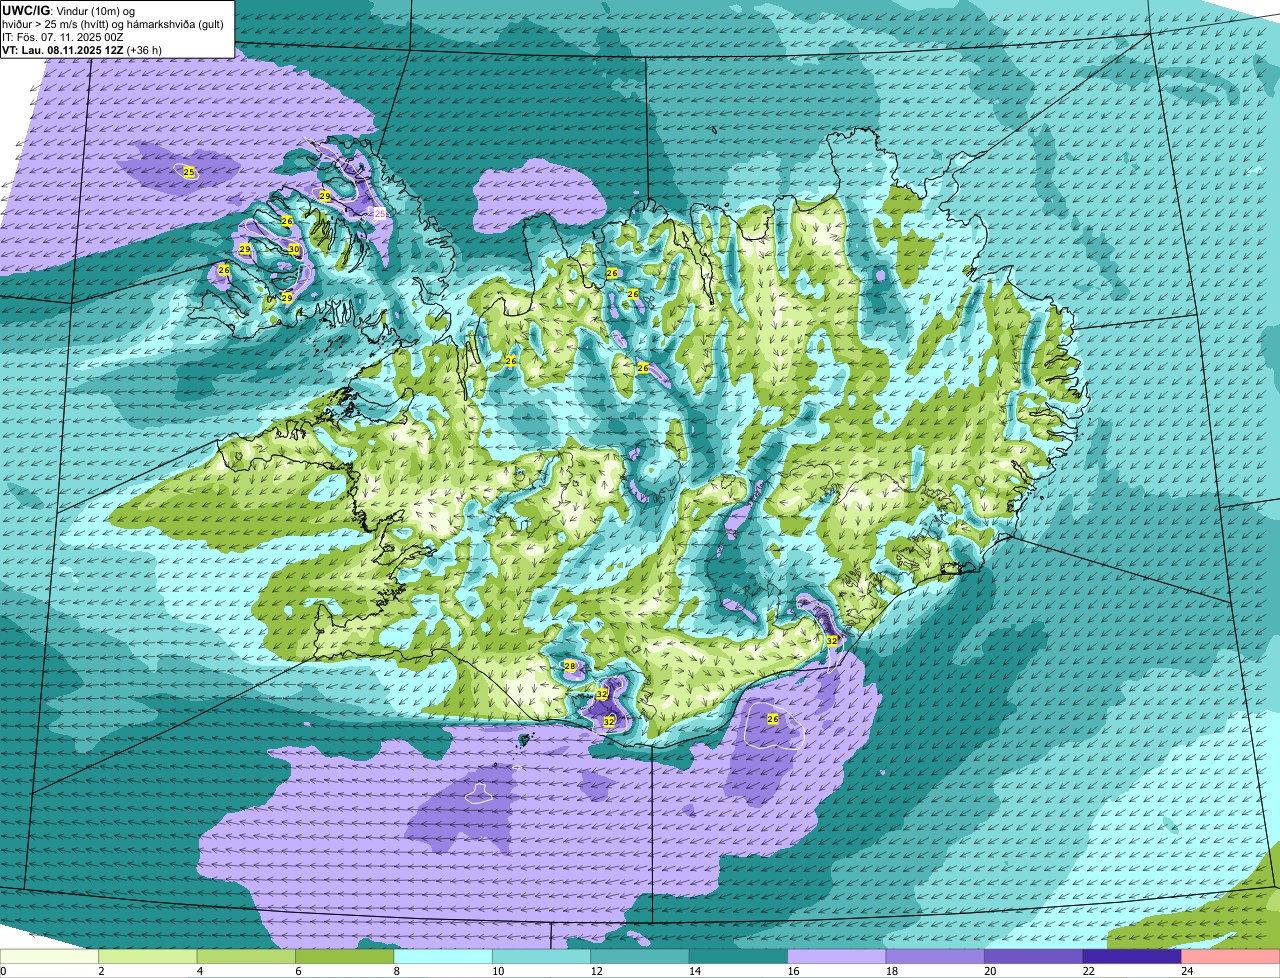Choose the 12–14 m/s teal legend swatch
This screenshot has width=1280, height=978.
pyautogui.click(x=640, y=956)
